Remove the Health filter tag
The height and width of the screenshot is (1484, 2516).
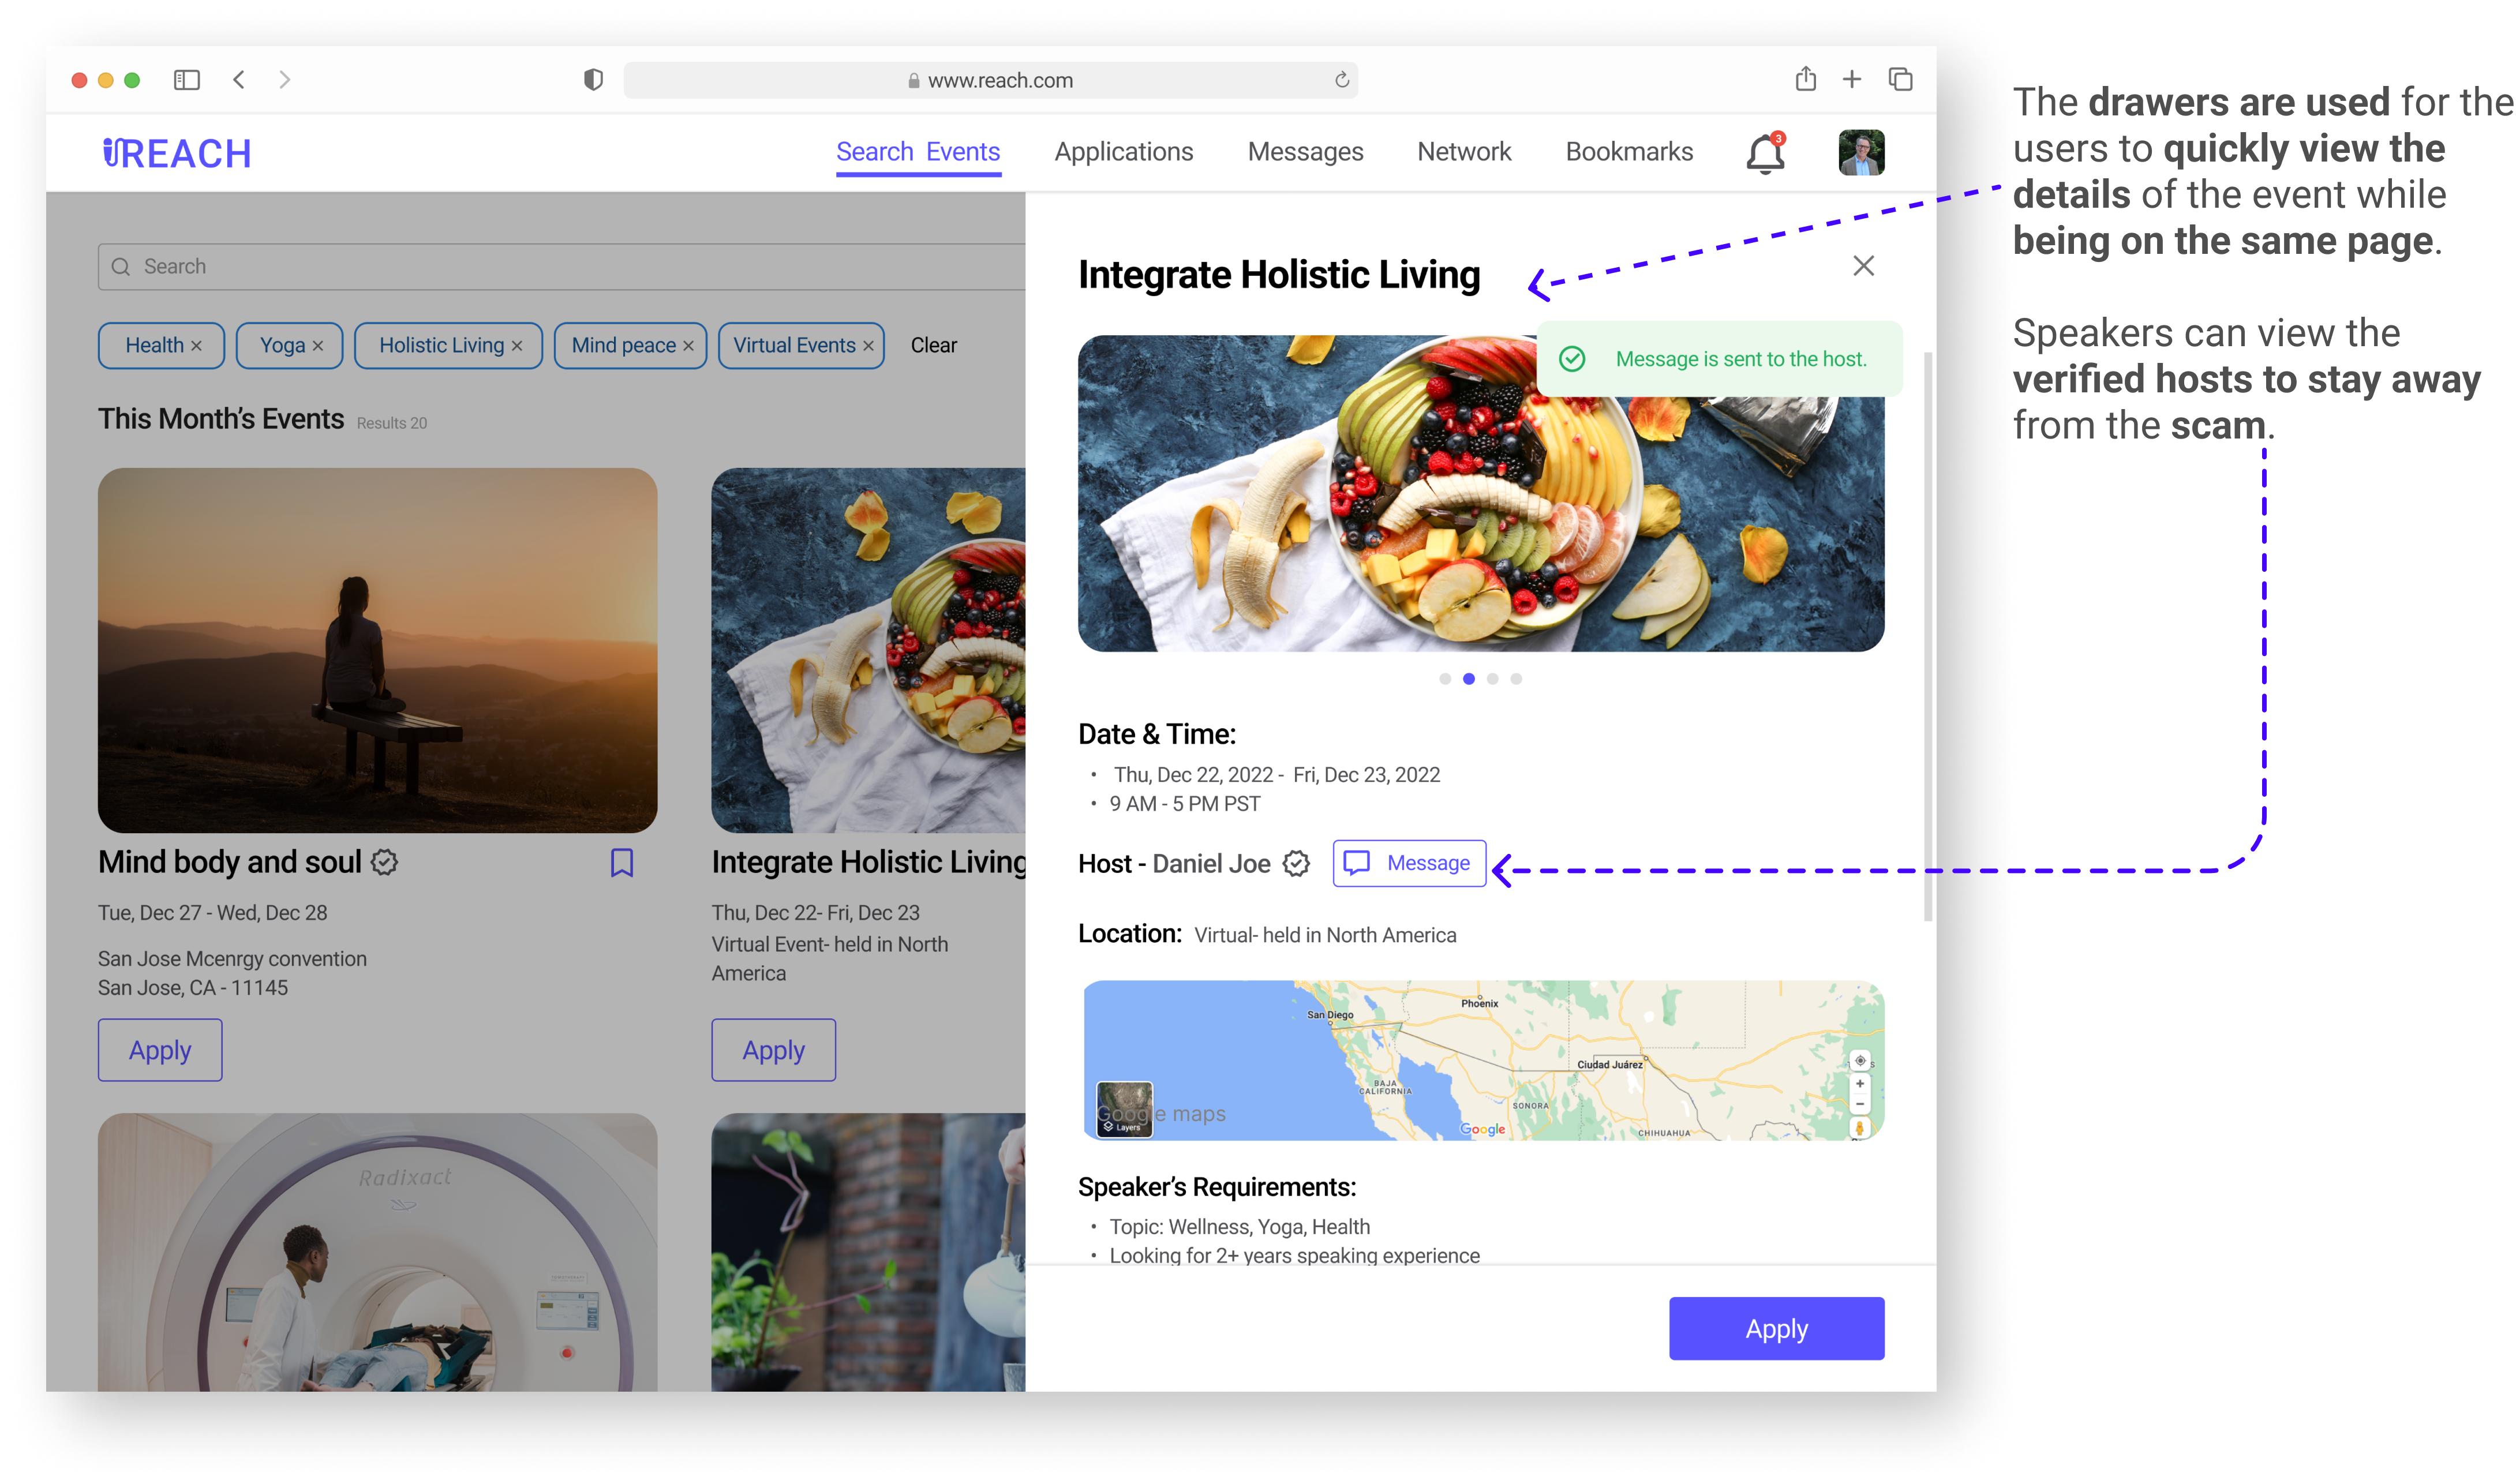[197, 346]
